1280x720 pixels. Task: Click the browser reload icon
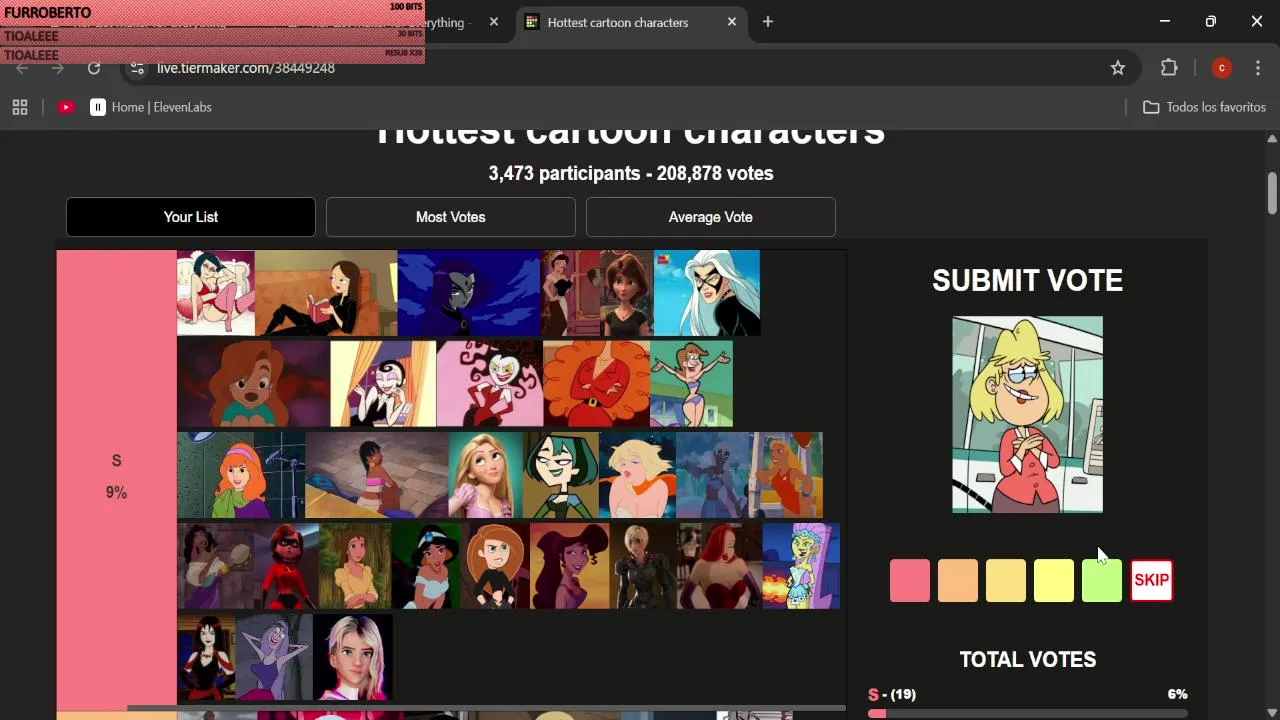[94, 68]
